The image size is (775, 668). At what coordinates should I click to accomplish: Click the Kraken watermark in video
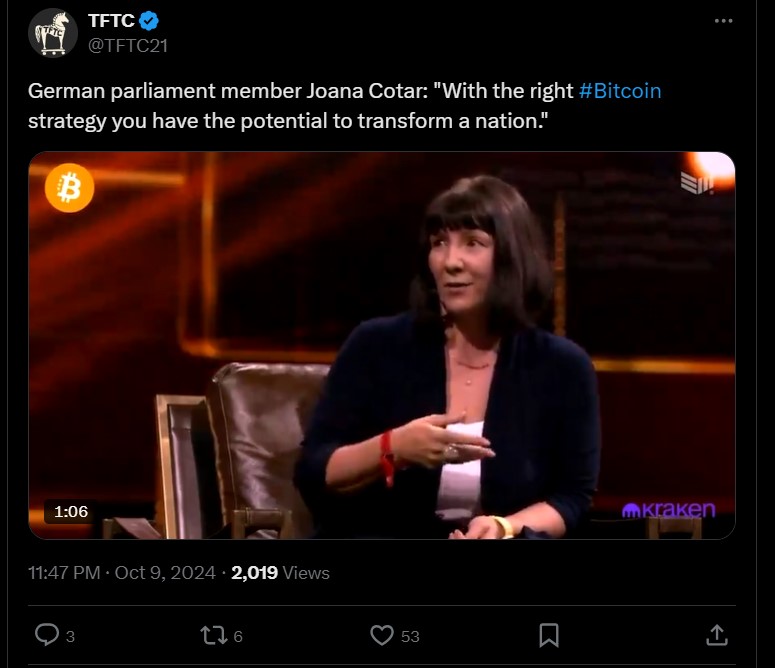tap(668, 509)
